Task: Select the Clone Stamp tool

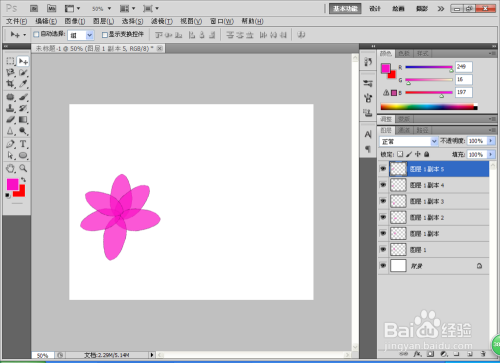Action: [x=10, y=108]
